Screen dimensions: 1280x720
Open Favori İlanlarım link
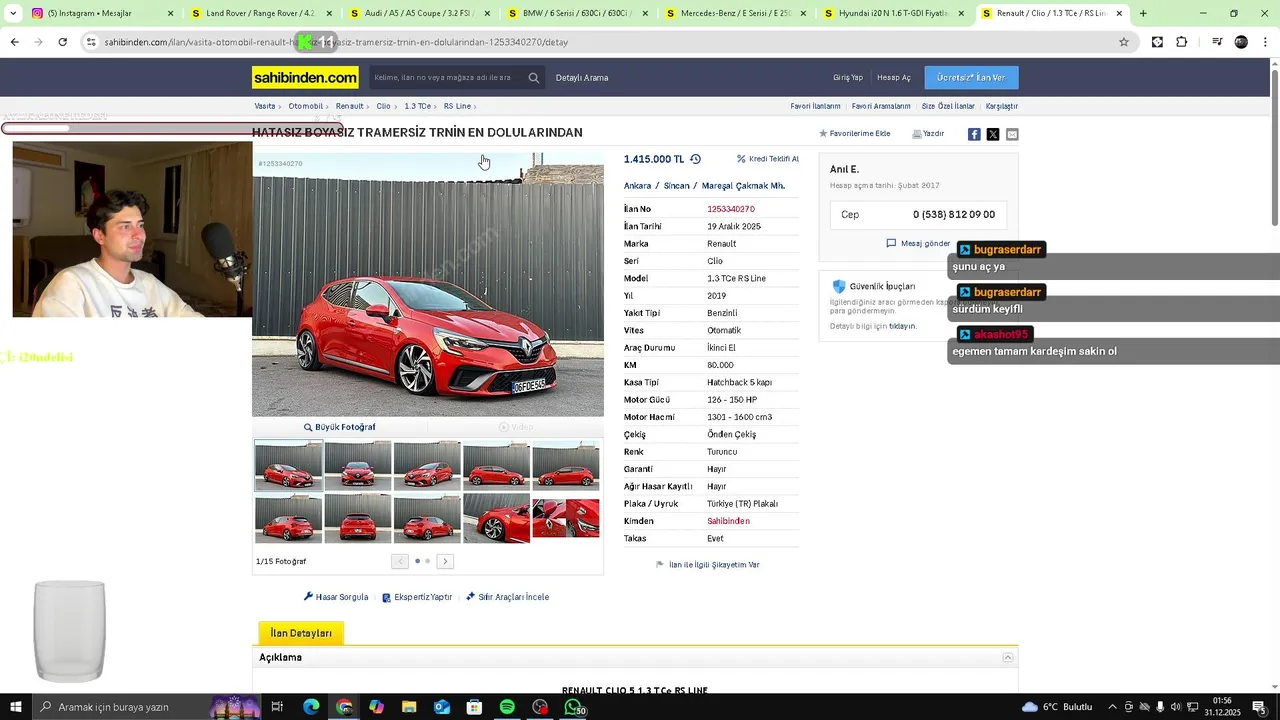(815, 106)
